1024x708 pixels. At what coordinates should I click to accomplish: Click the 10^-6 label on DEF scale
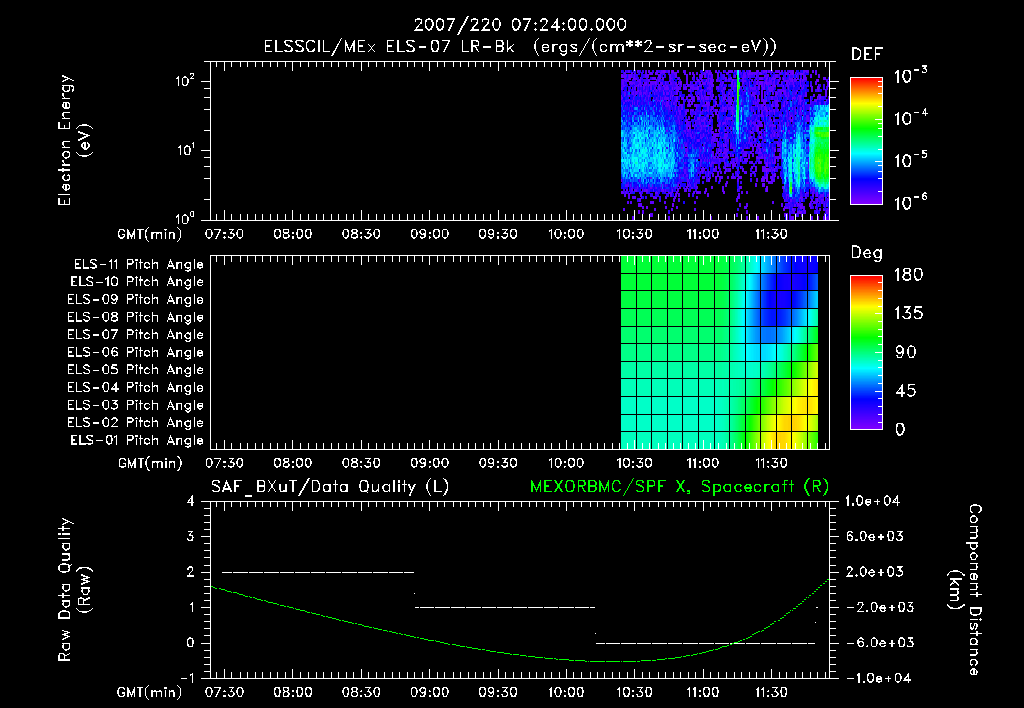point(910,202)
